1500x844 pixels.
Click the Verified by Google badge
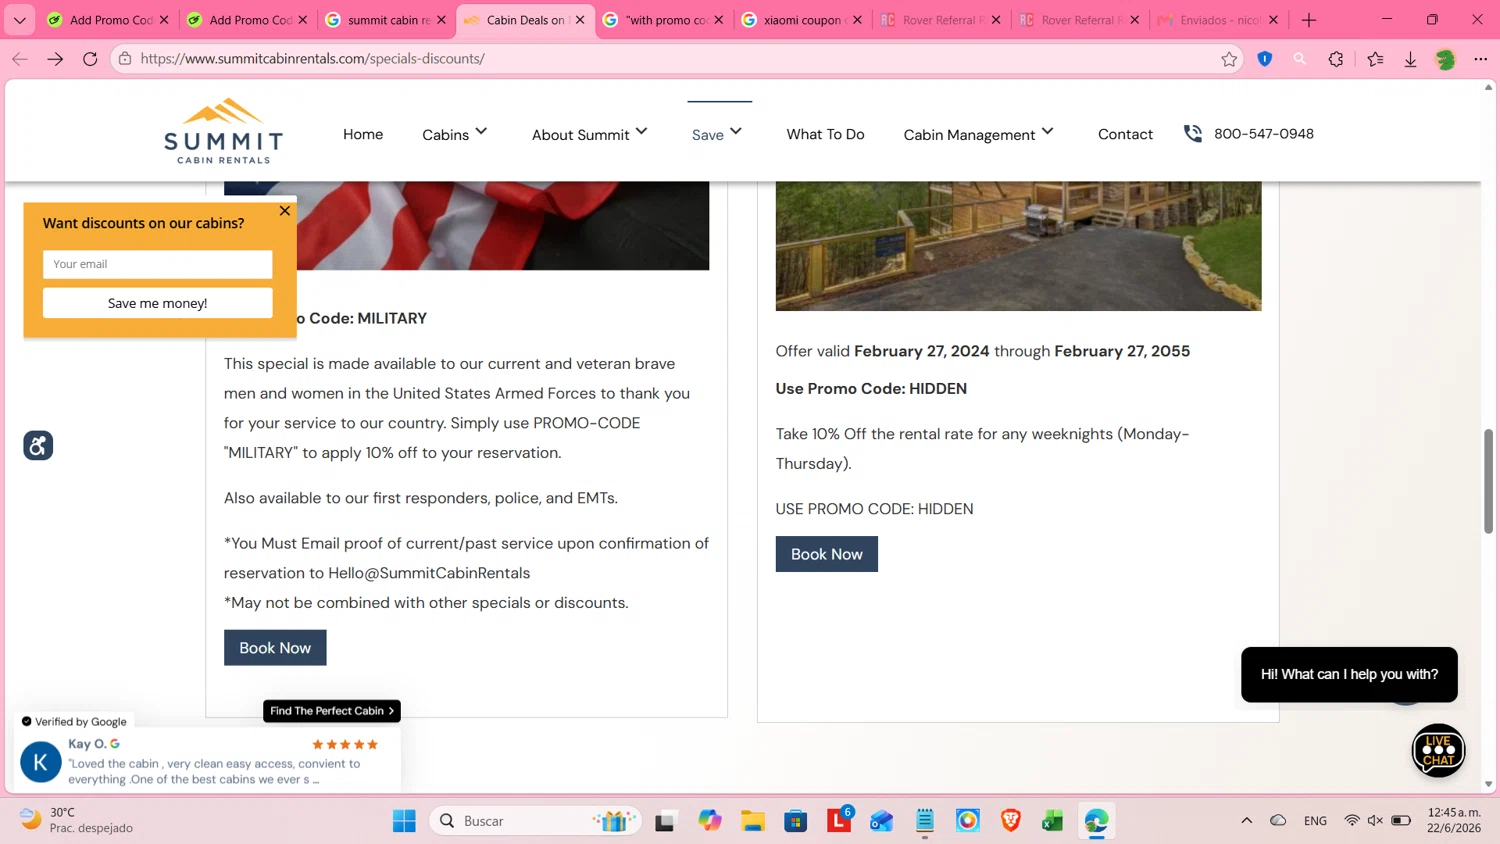tap(74, 721)
